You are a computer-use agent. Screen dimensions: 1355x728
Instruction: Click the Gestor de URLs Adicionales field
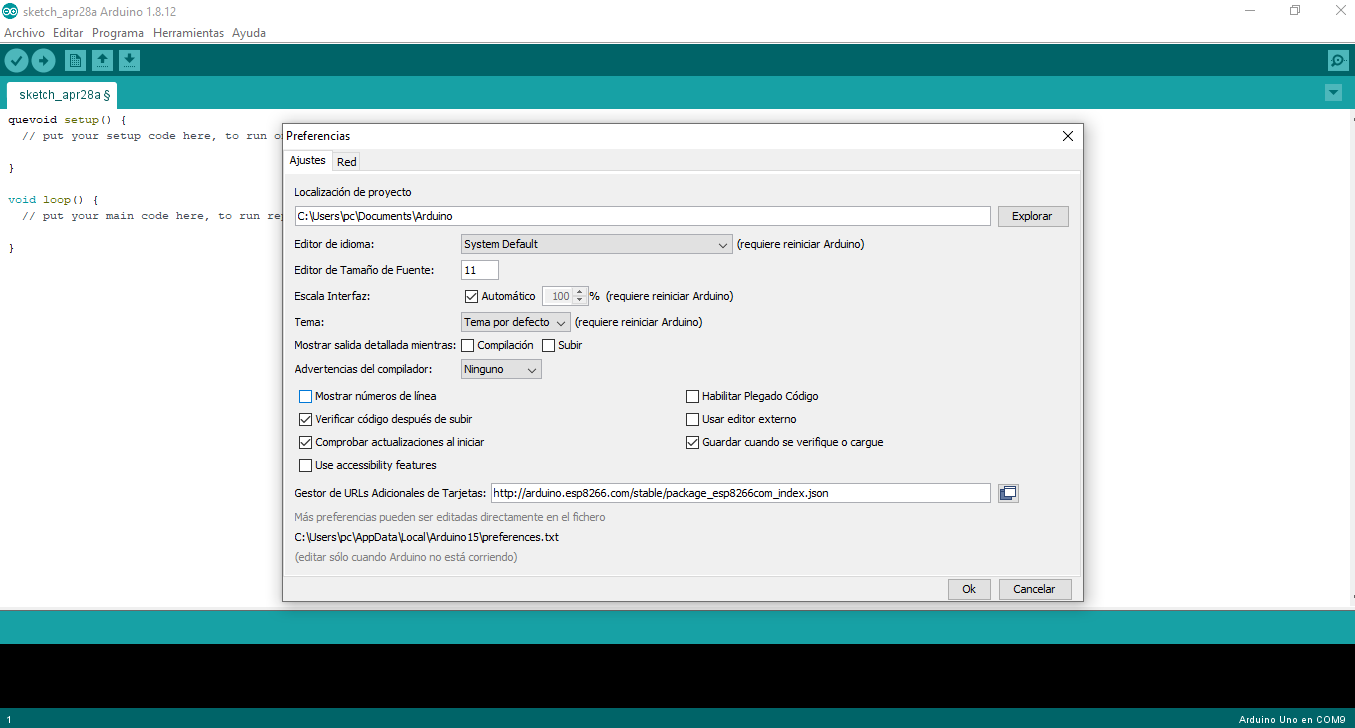[x=741, y=493]
